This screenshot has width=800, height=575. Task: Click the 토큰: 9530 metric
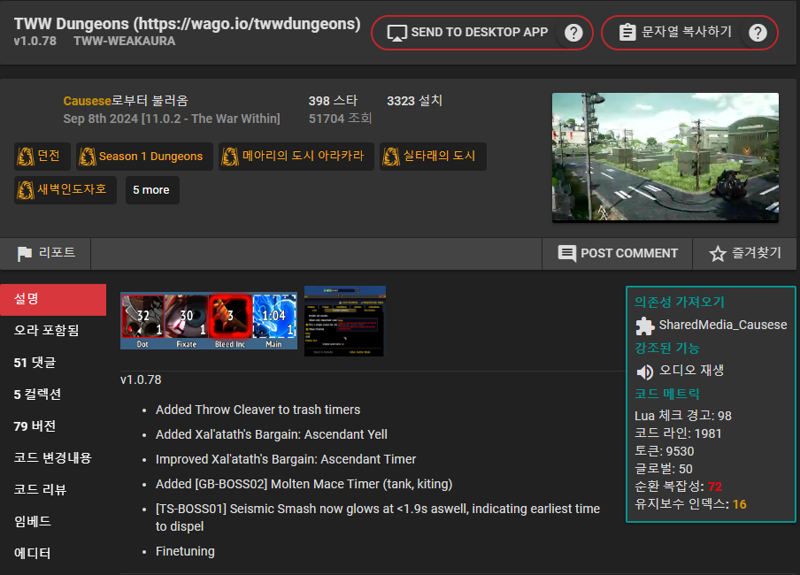point(664,452)
